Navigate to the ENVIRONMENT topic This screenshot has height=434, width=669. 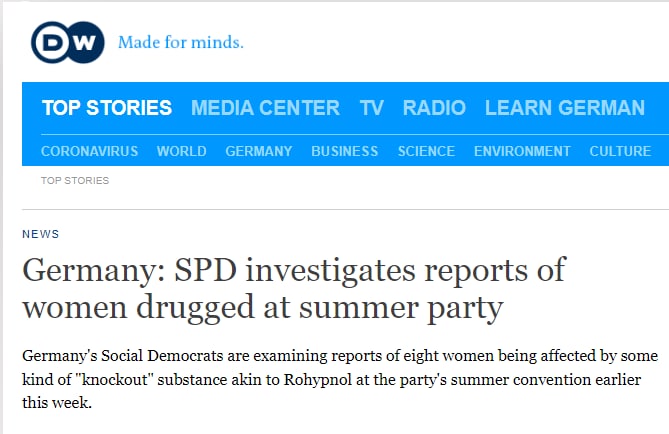pyautogui.click(x=522, y=151)
